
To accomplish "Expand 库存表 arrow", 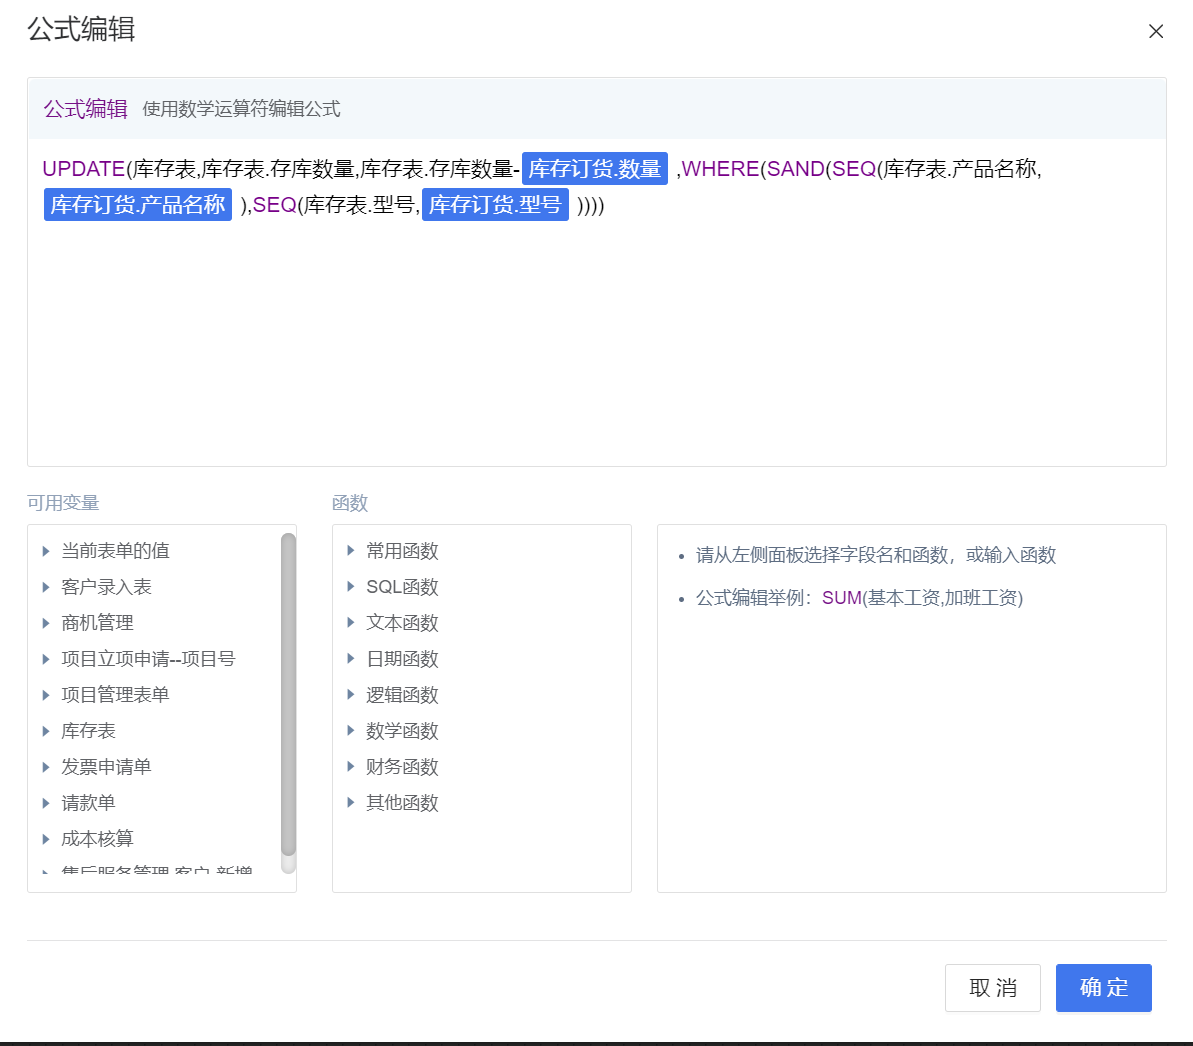I will 46,730.
